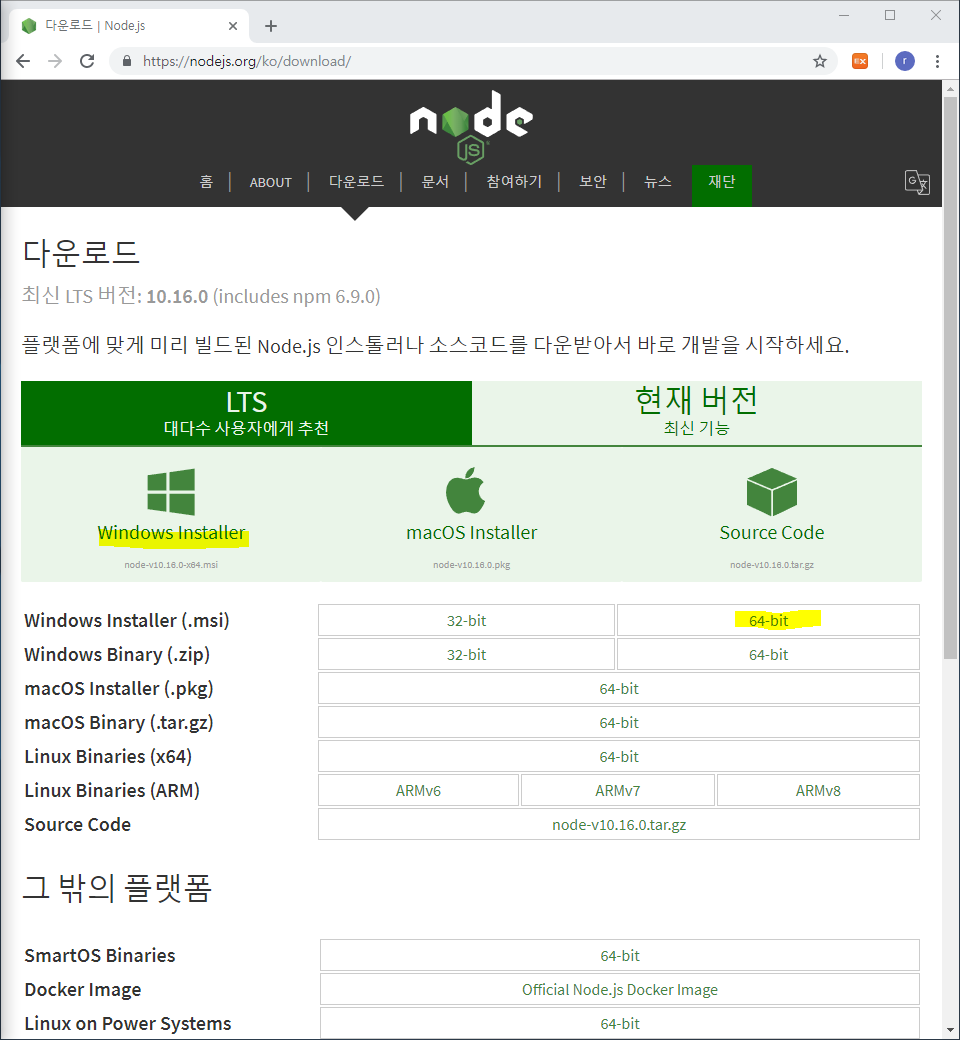The width and height of the screenshot is (960, 1040).
Task: Click the Linux Binaries (ARM) row label
Action: pyautogui.click(x=112, y=790)
